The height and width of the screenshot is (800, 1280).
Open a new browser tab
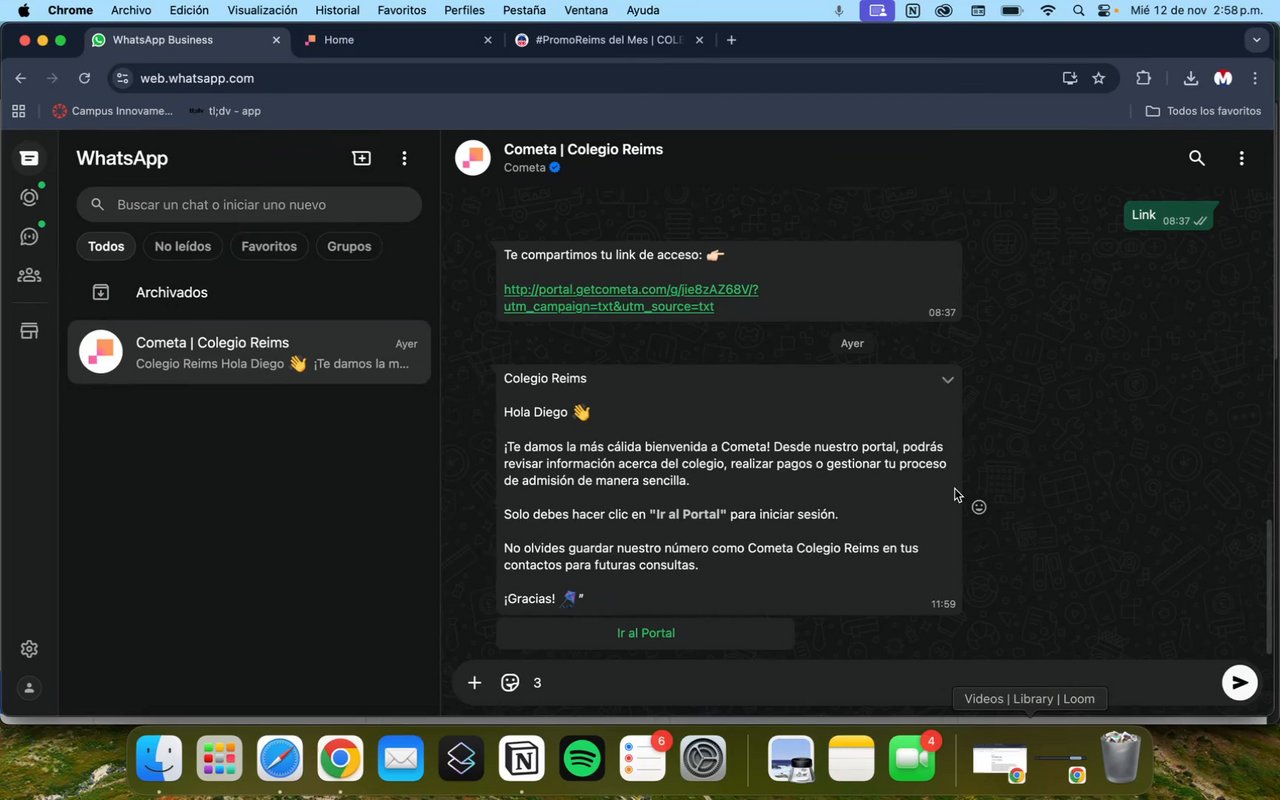point(731,40)
